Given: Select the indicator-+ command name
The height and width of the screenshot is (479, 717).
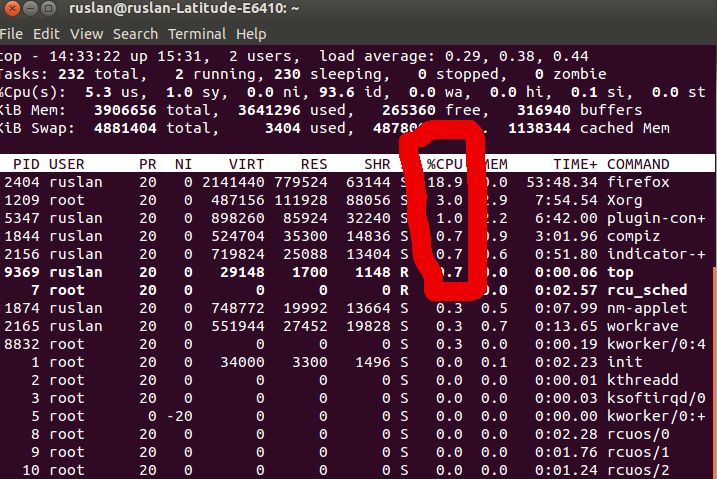Looking at the screenshot, I should tap(656, 254).
